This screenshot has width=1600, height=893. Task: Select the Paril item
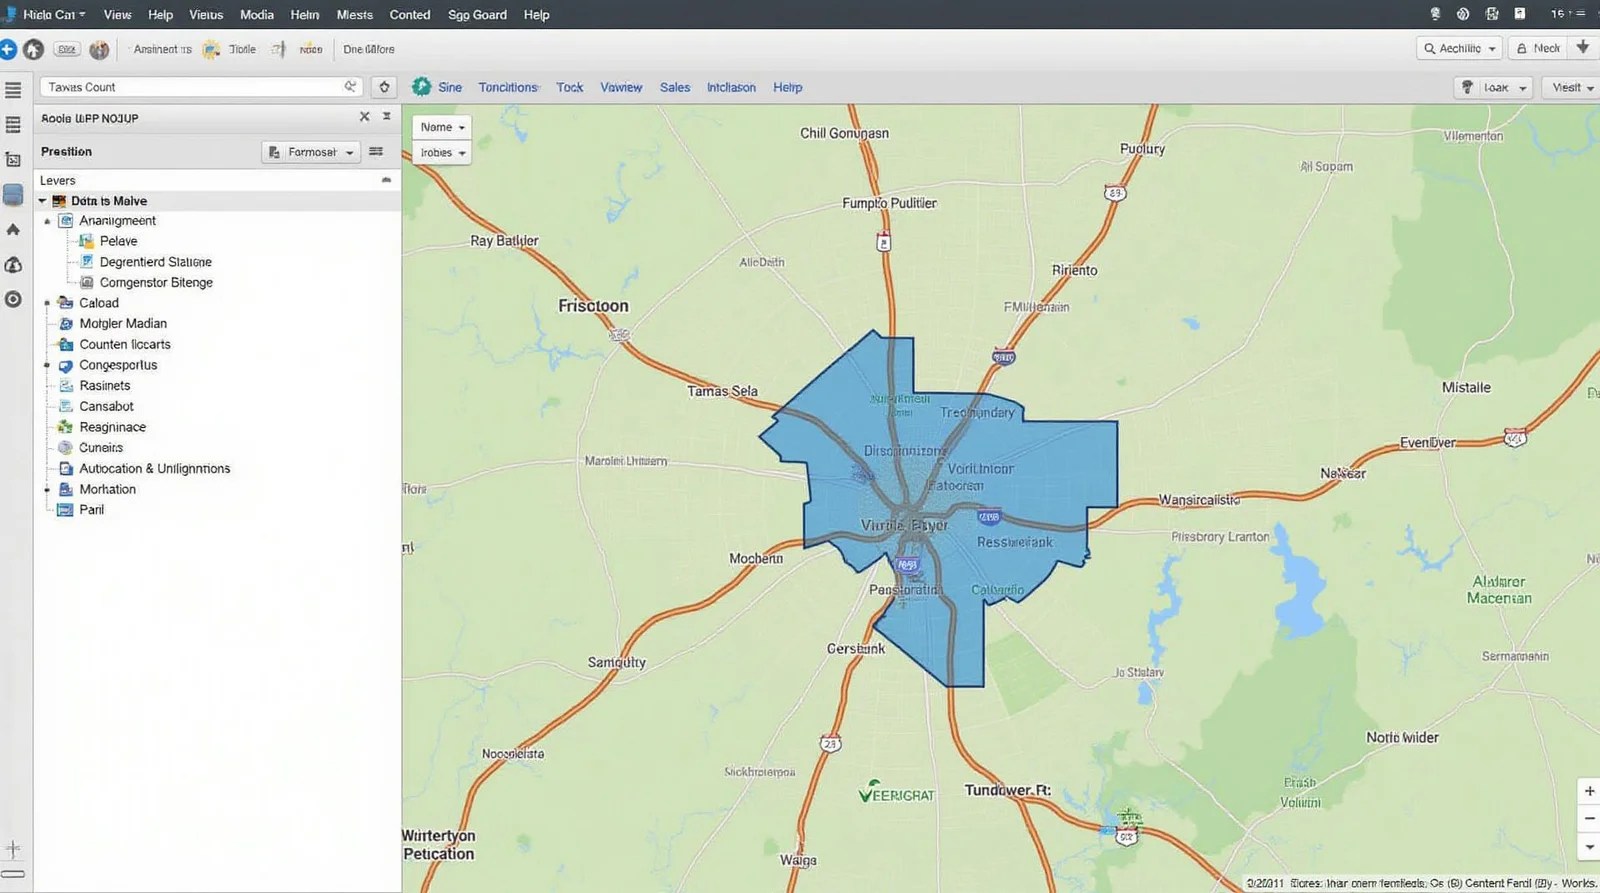coord(91,510)
